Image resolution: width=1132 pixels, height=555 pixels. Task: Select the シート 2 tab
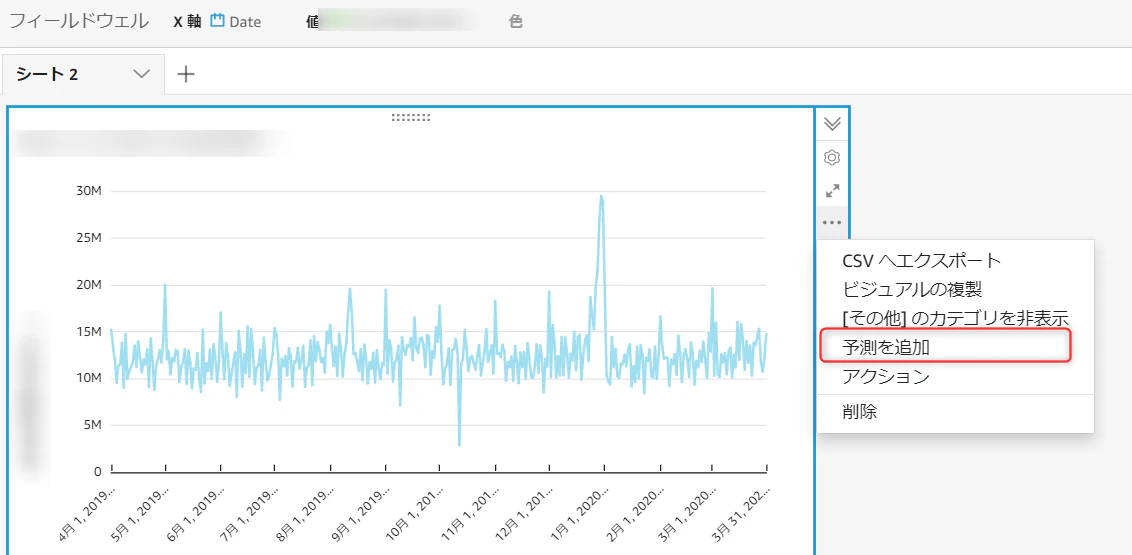tap(83, 74)
